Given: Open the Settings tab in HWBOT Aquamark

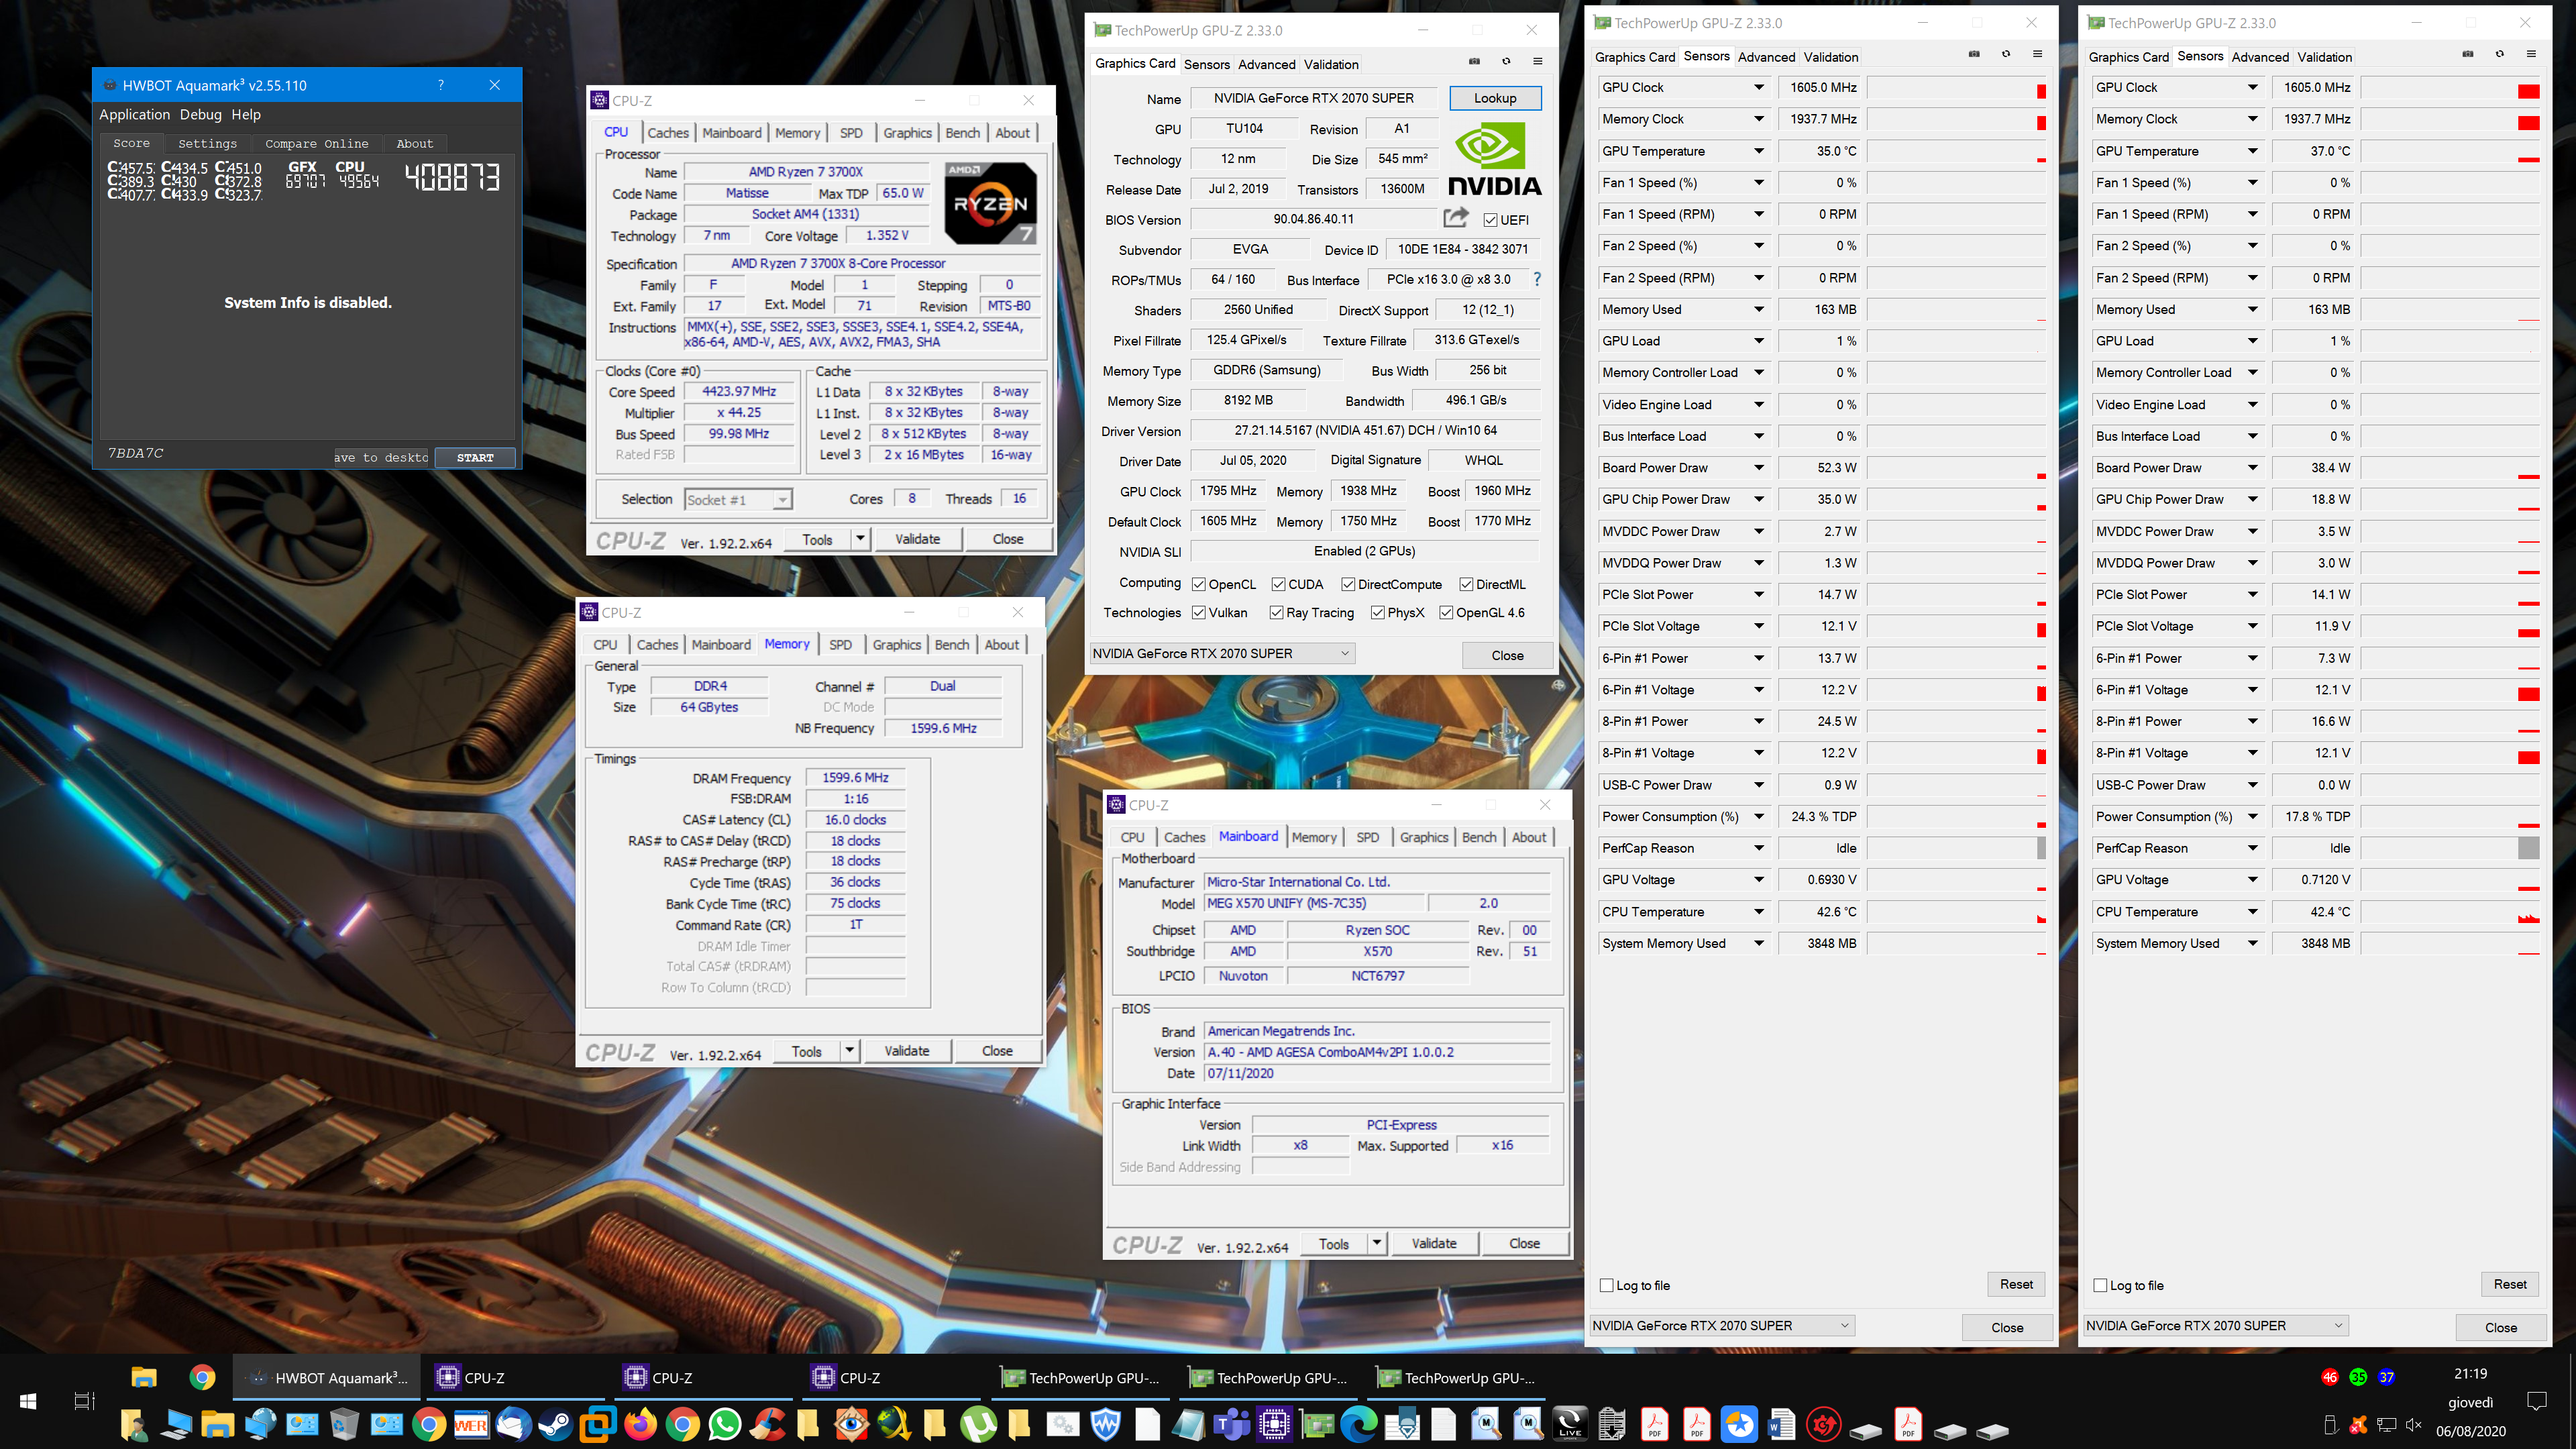Looking at the screenshot, I should point(207,143).
